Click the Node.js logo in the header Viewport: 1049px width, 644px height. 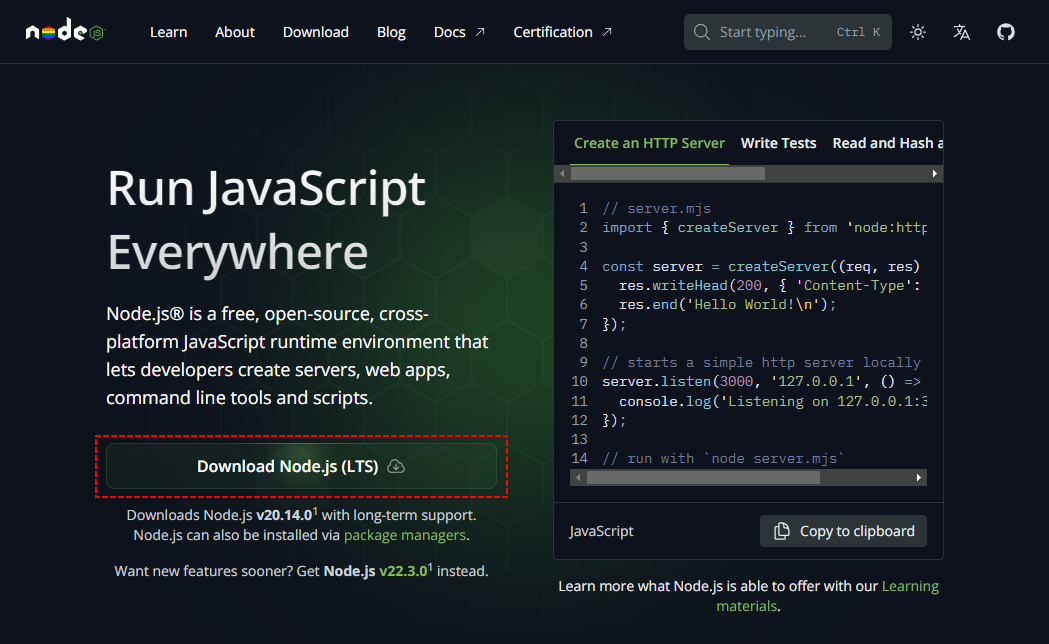click(65, 31)
